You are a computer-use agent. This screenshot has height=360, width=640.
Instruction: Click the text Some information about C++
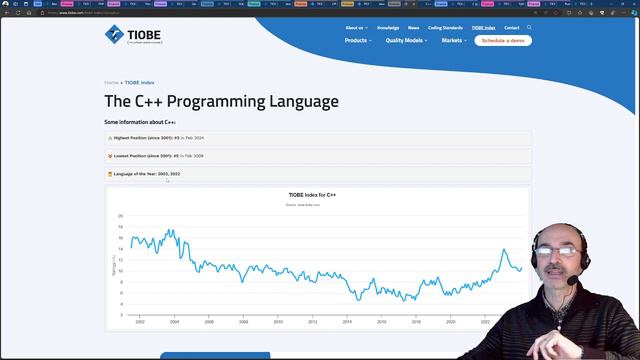pyautogui.click(x=140, y=122)
